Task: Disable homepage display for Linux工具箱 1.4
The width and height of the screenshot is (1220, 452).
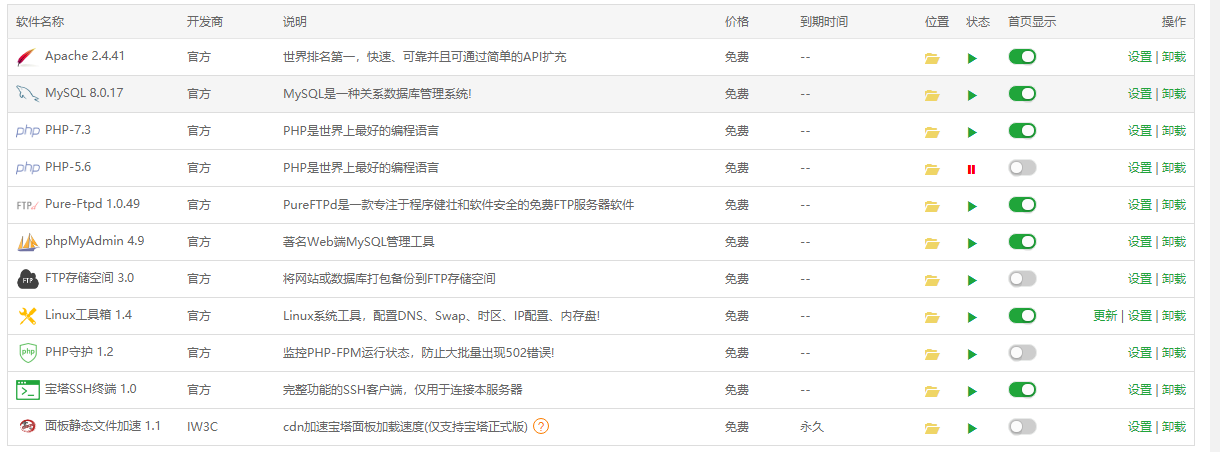Action: coord(1022,316)
